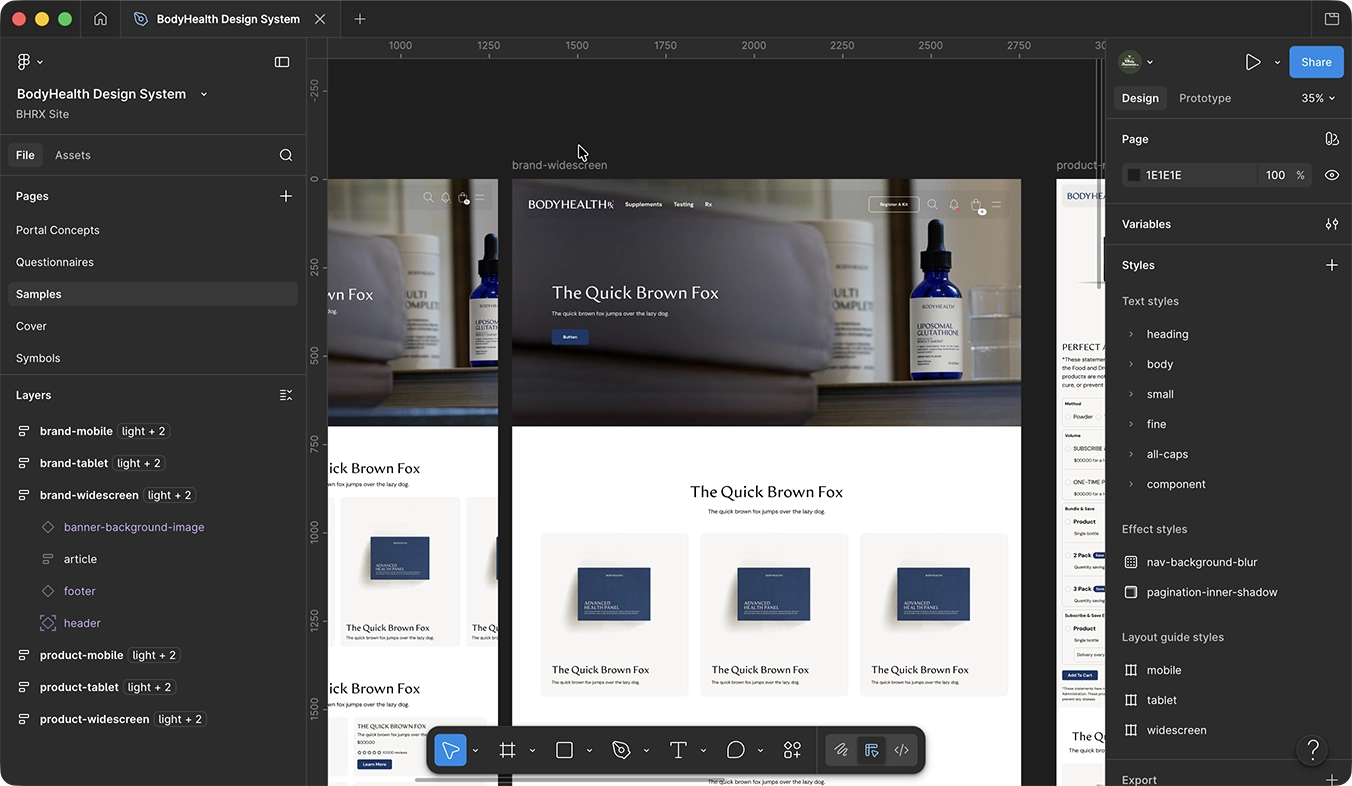Select the Pen tool

point(621,750)
